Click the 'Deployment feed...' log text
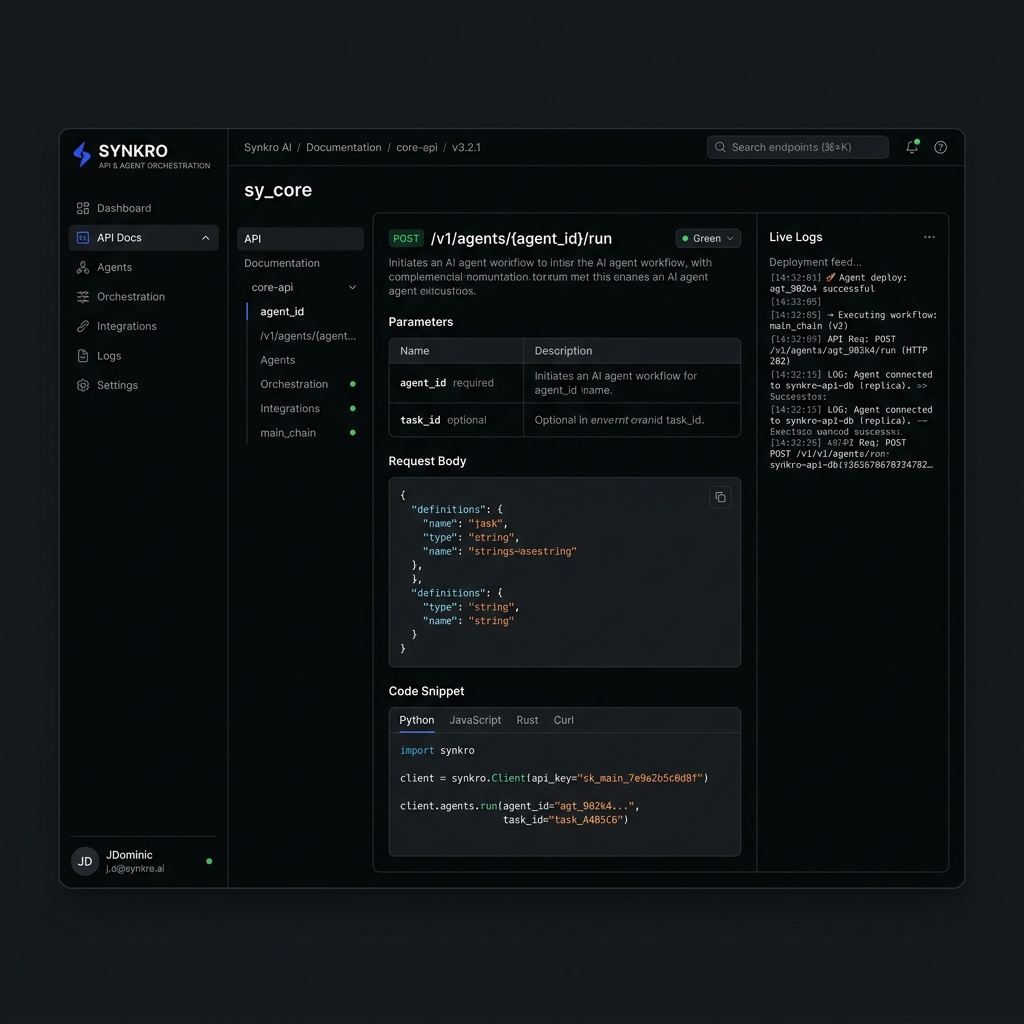This screenshot has width=1024, height=1024. coord(815,262)
